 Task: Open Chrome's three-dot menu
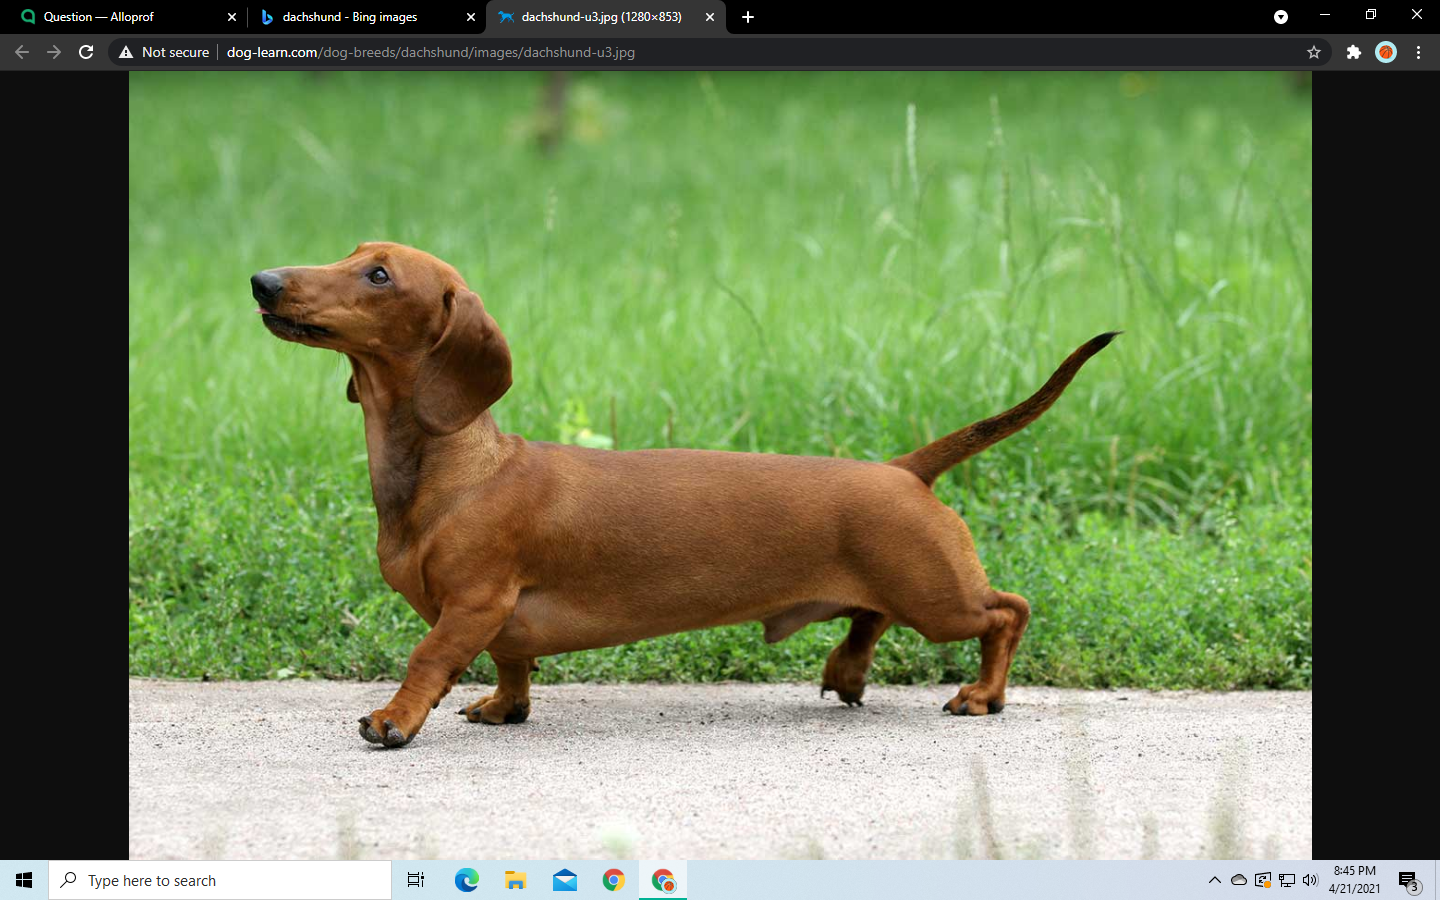1418,52
